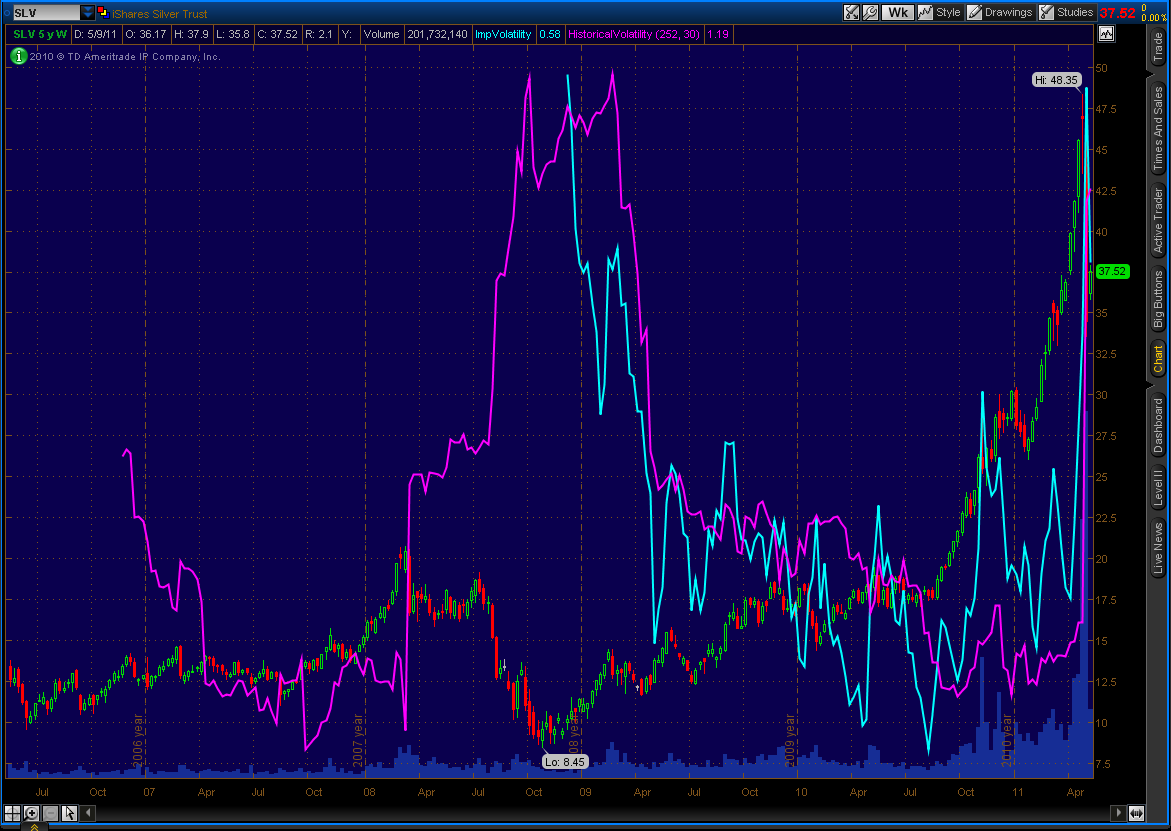The image size is (1171, 831).
Task: Click the 'C: 37.52' close value
Action: [x=277, y=34]
